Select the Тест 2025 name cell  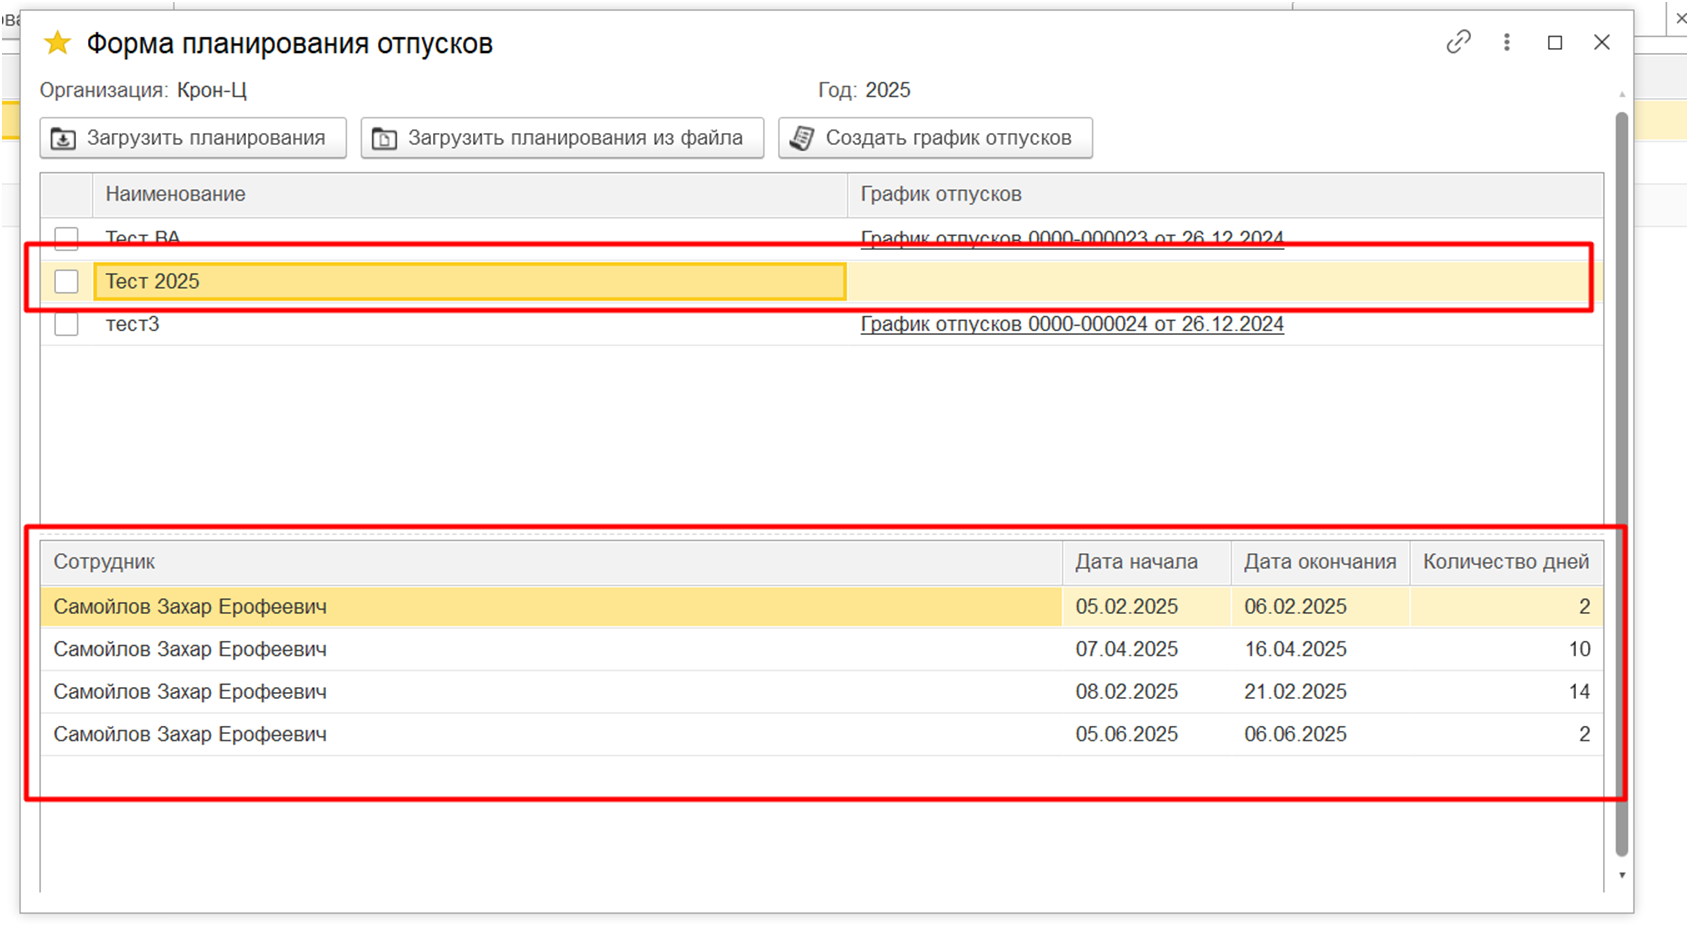[x=470, y=281]
